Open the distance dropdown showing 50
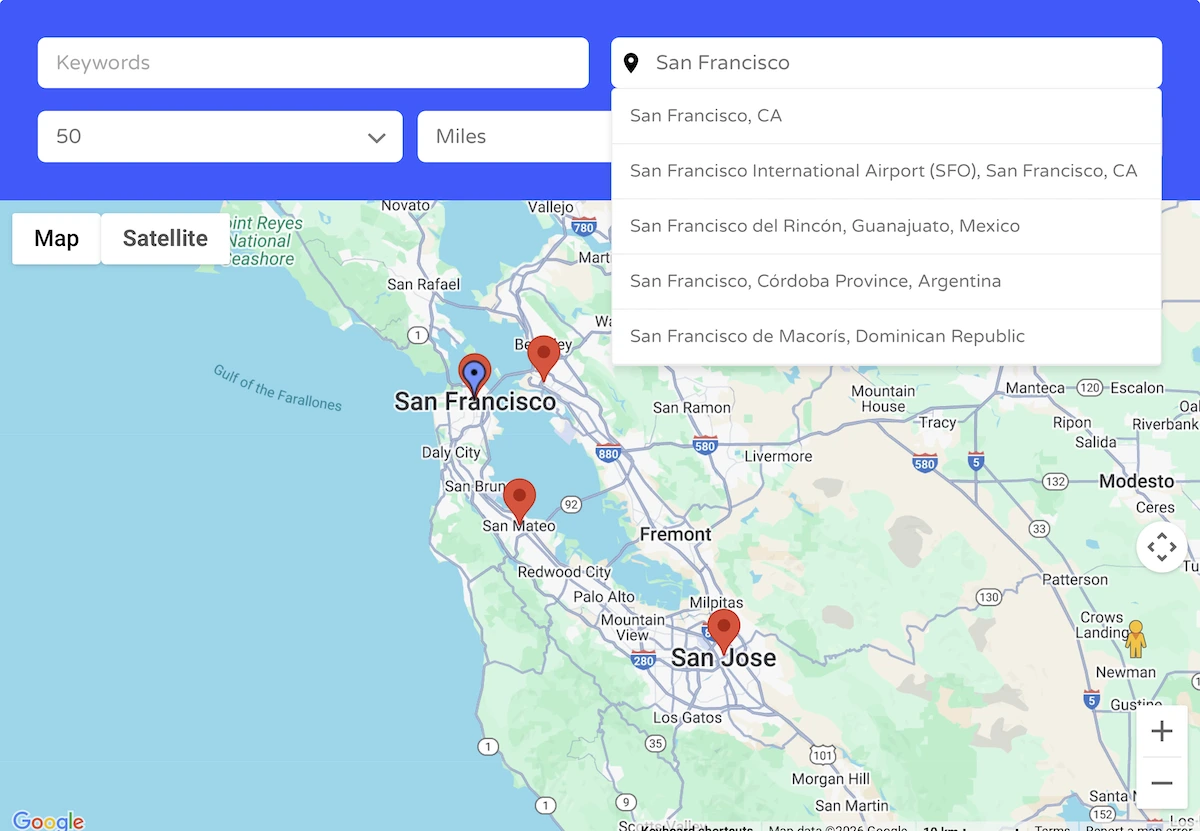The height and width of the screenshot is (831, 1200). point(220,136)
